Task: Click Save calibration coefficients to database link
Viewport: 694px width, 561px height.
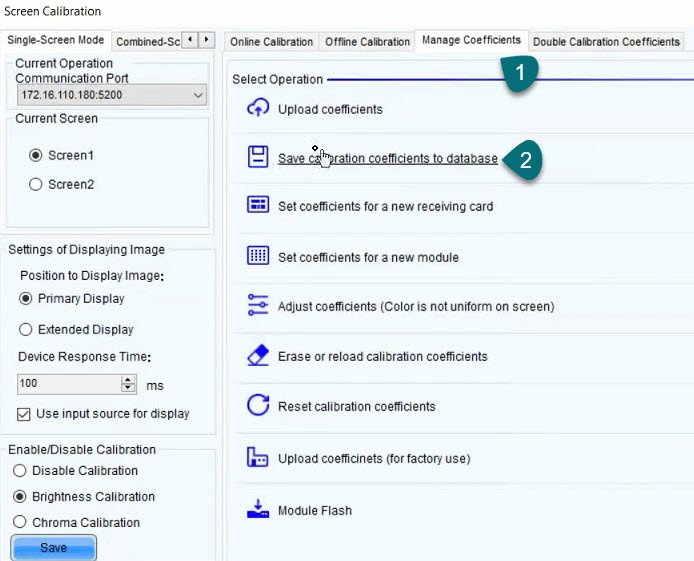Action: pos(387,158)
